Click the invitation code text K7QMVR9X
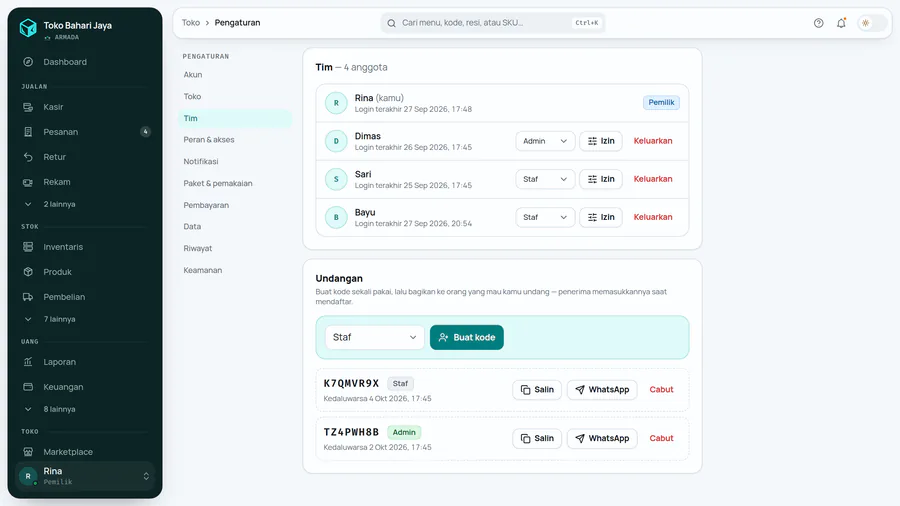The height and width of the screenshot is (506, 900). pos(351,383)
